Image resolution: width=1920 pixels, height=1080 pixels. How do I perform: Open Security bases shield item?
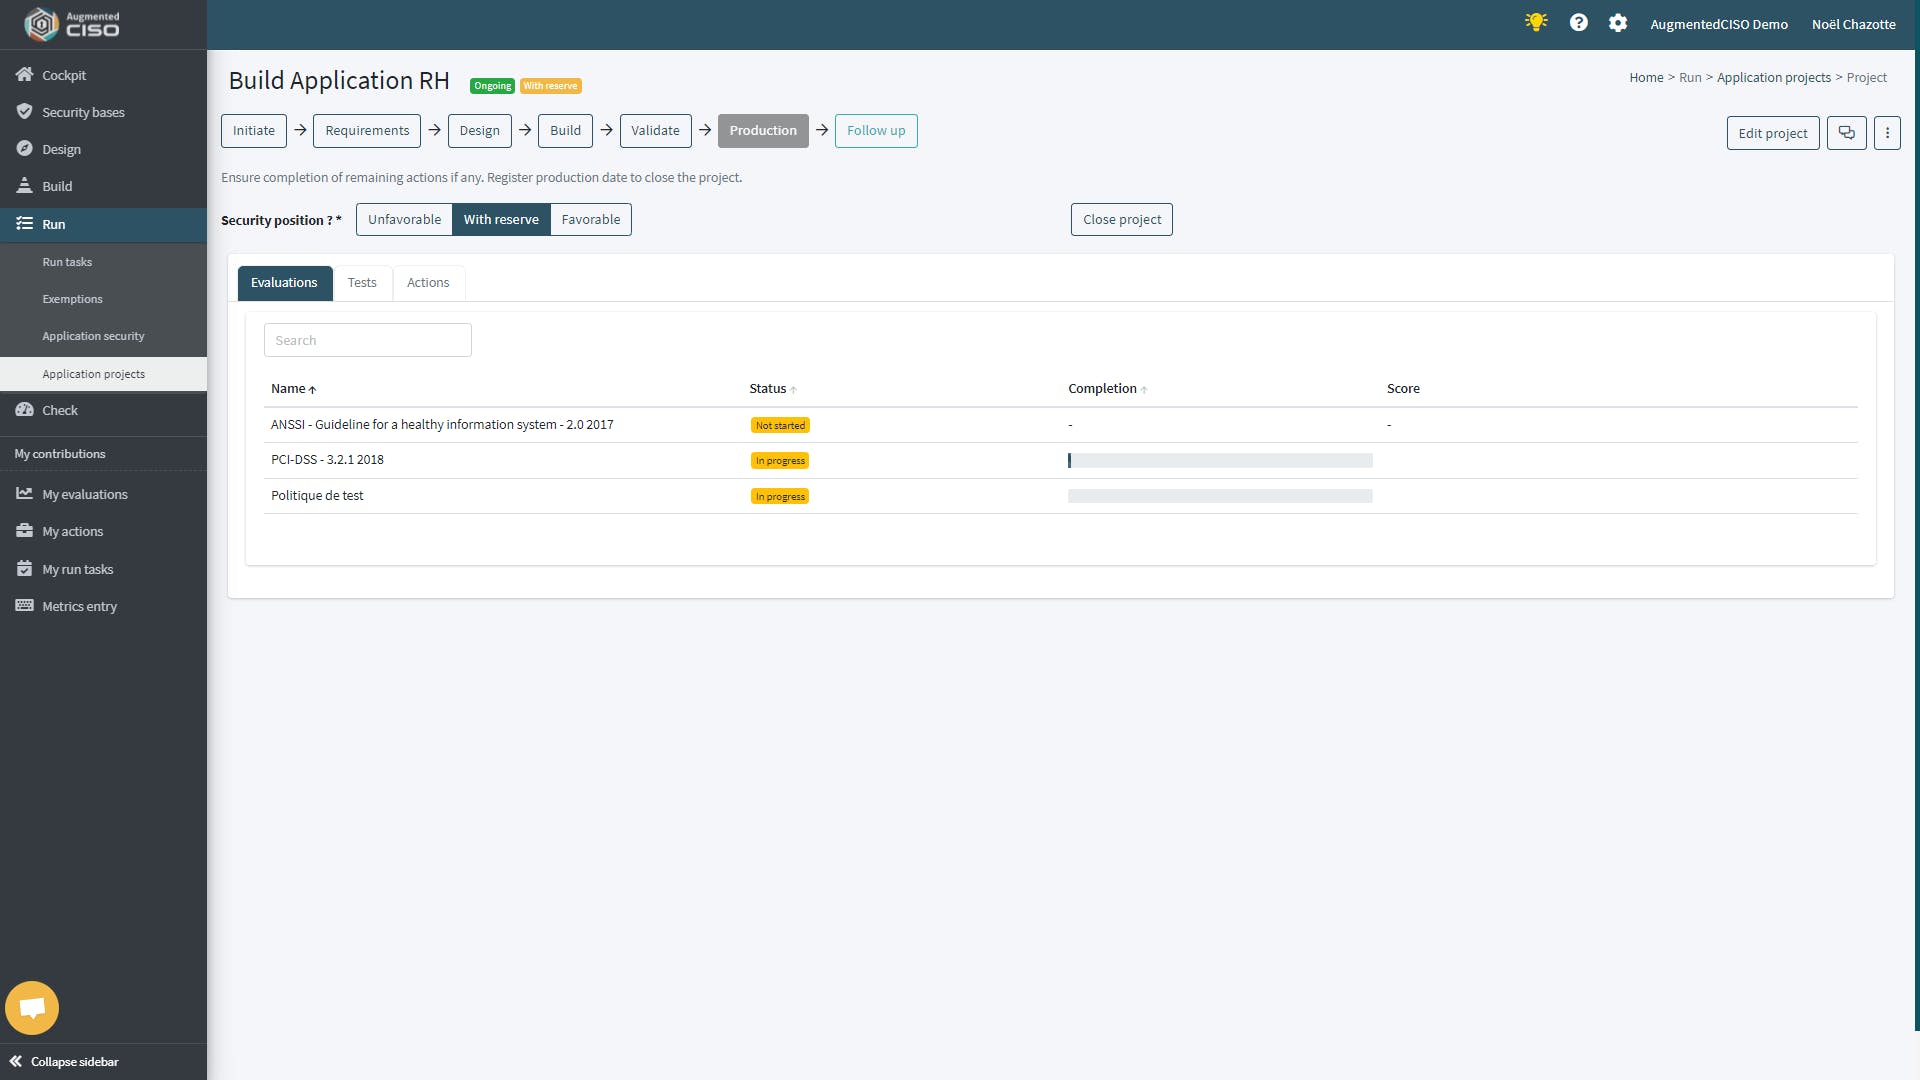pyautogui.click(x=83, y=112)
